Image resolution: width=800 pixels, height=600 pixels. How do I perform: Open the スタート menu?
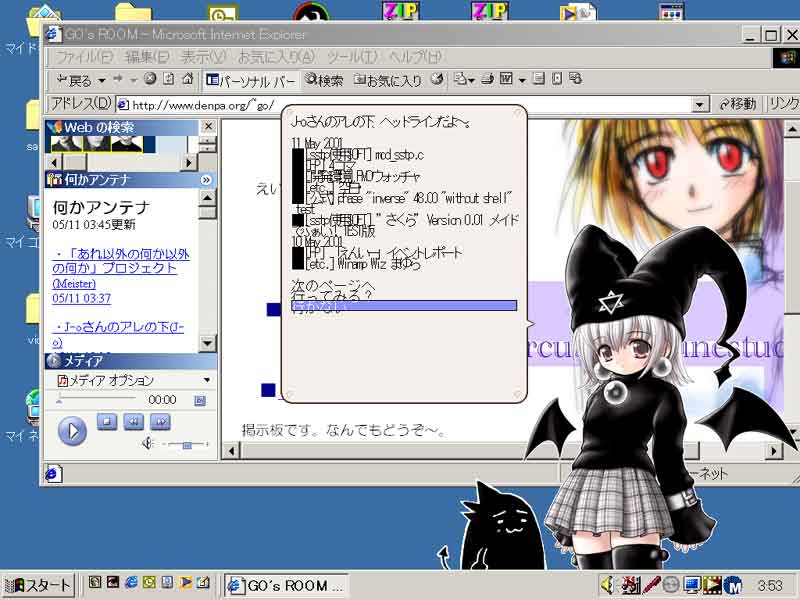coord(38,585)
